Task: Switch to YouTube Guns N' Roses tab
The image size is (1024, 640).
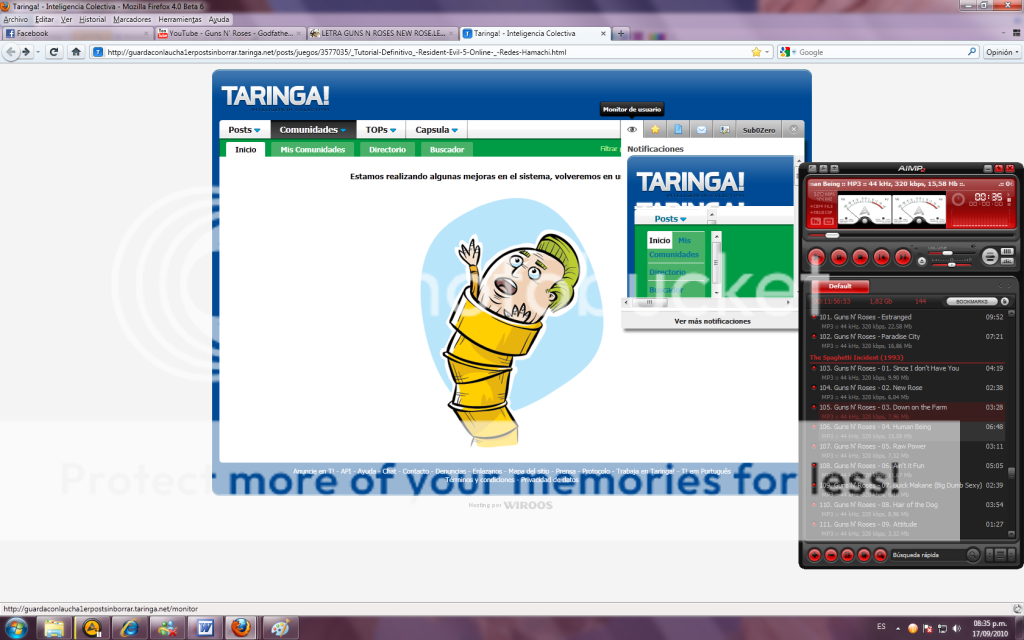Action: [230, 33]
